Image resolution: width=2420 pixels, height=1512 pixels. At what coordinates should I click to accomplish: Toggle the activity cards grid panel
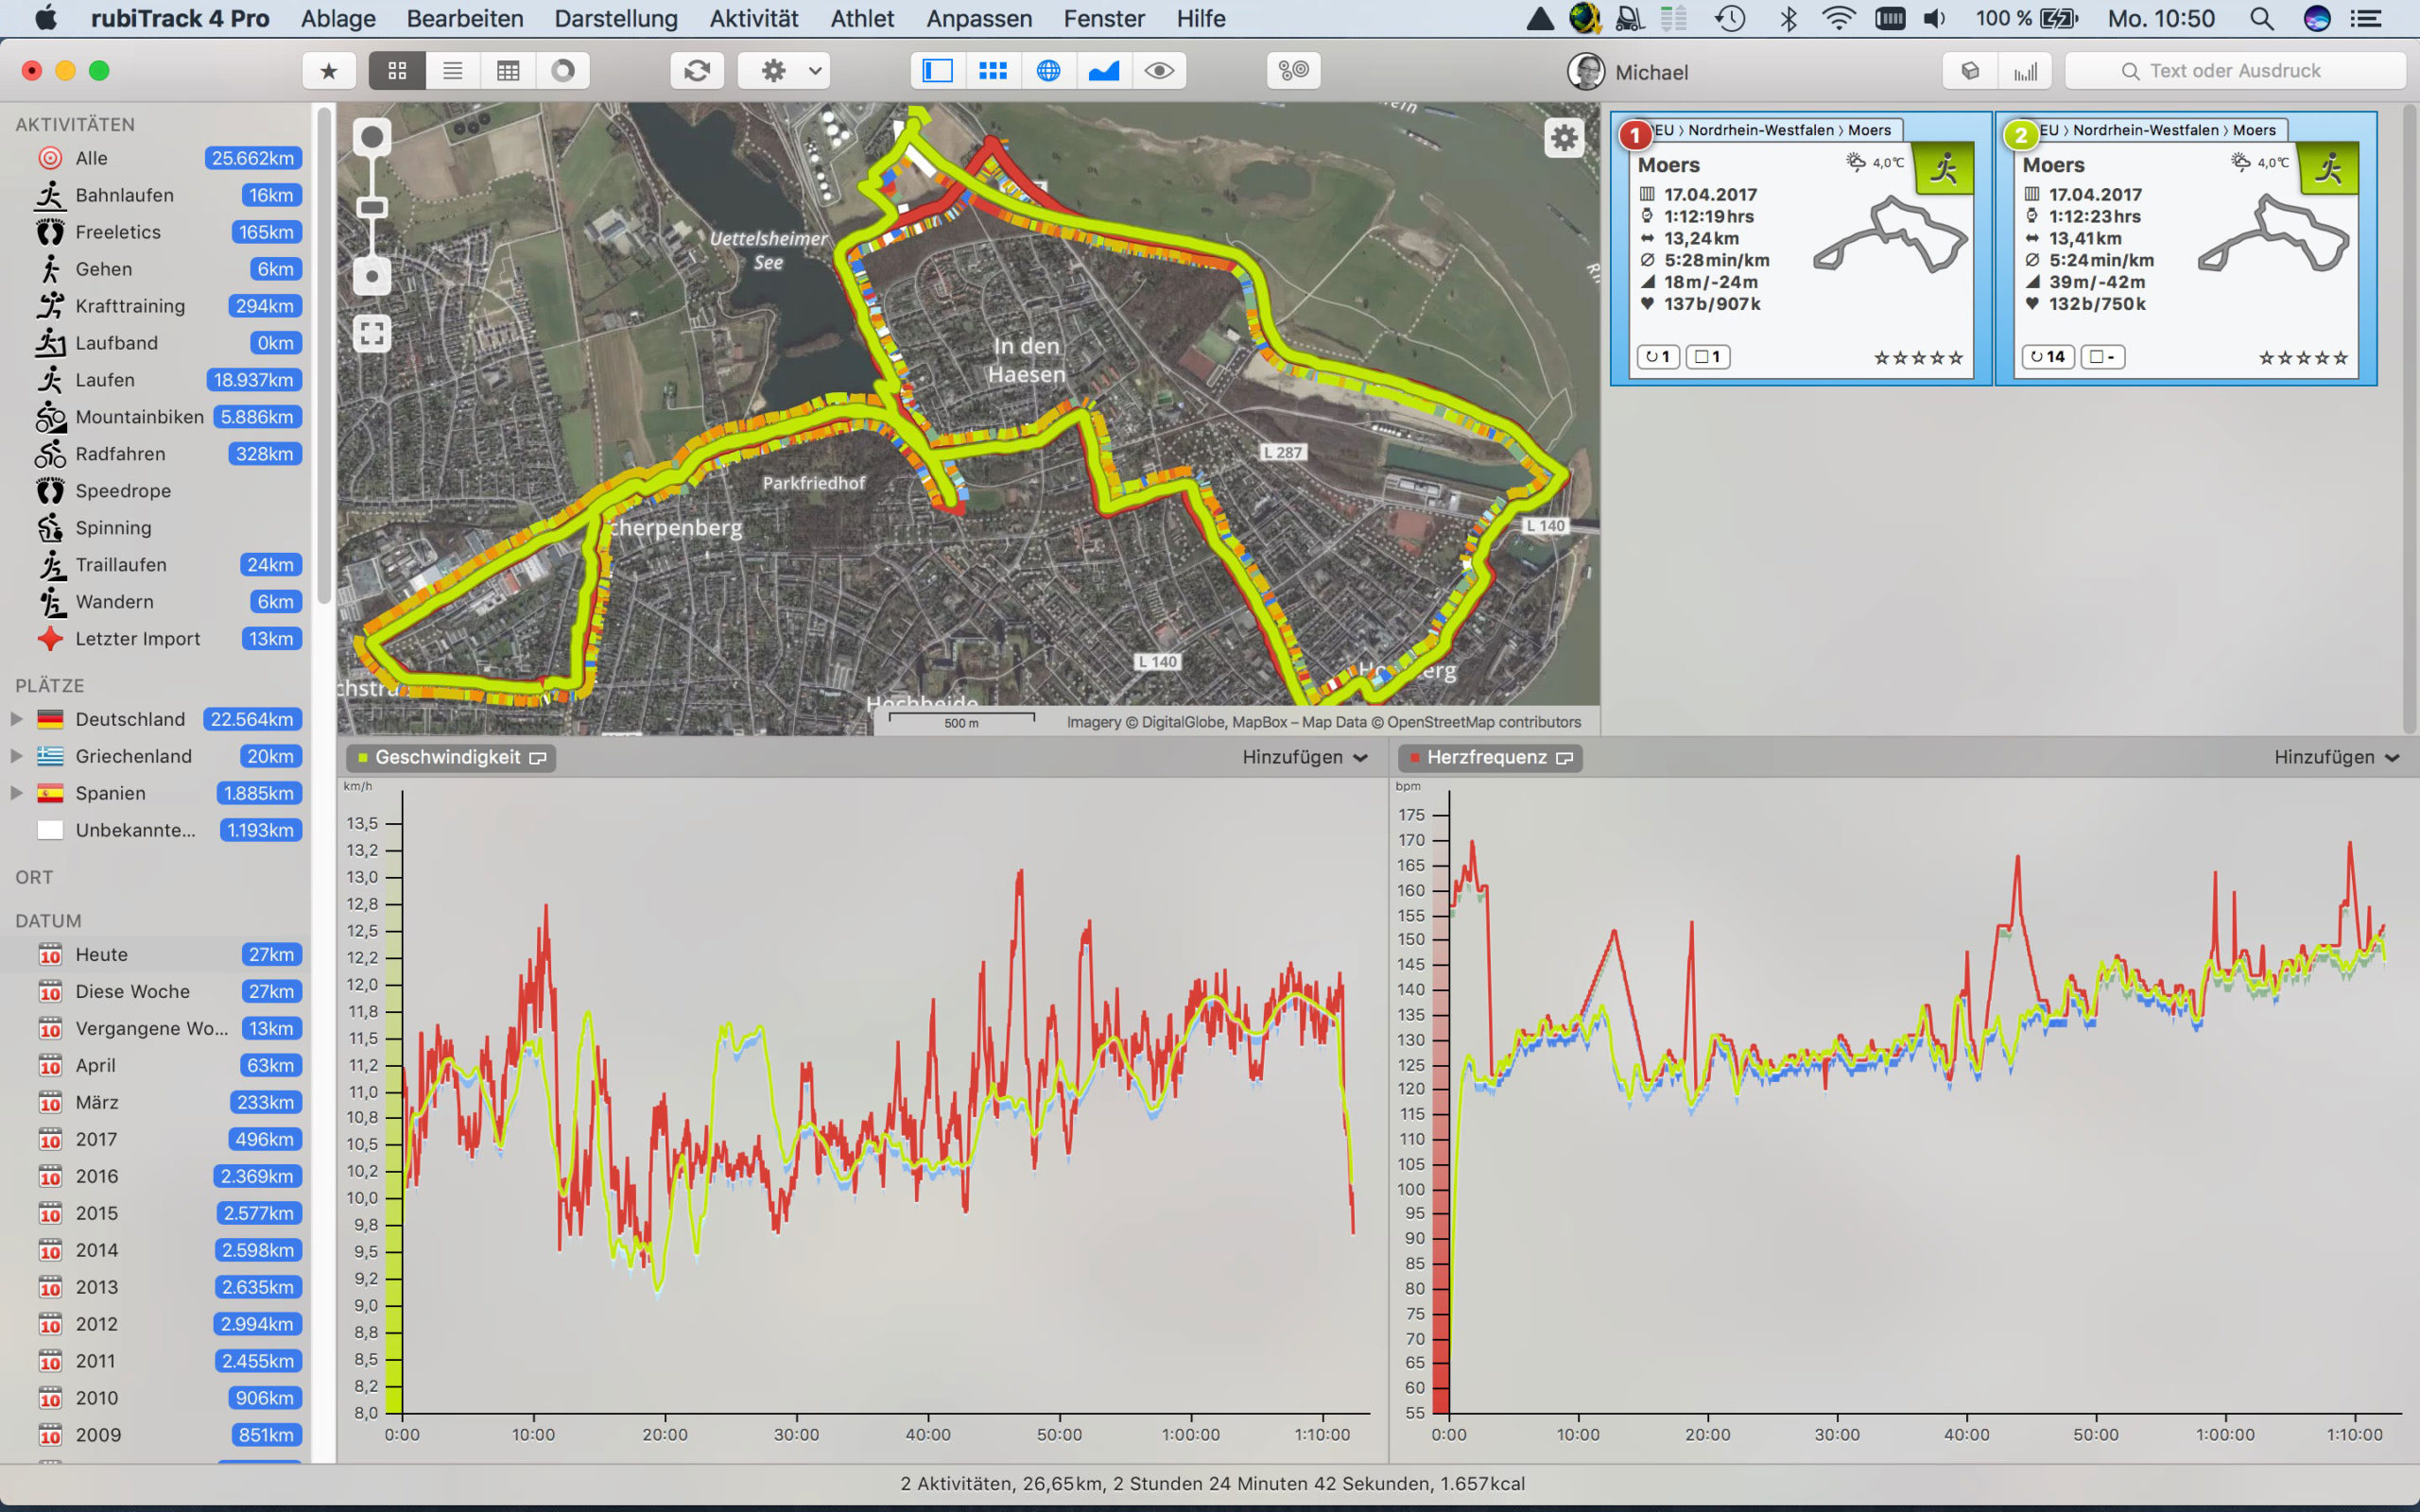coord(993,71)
